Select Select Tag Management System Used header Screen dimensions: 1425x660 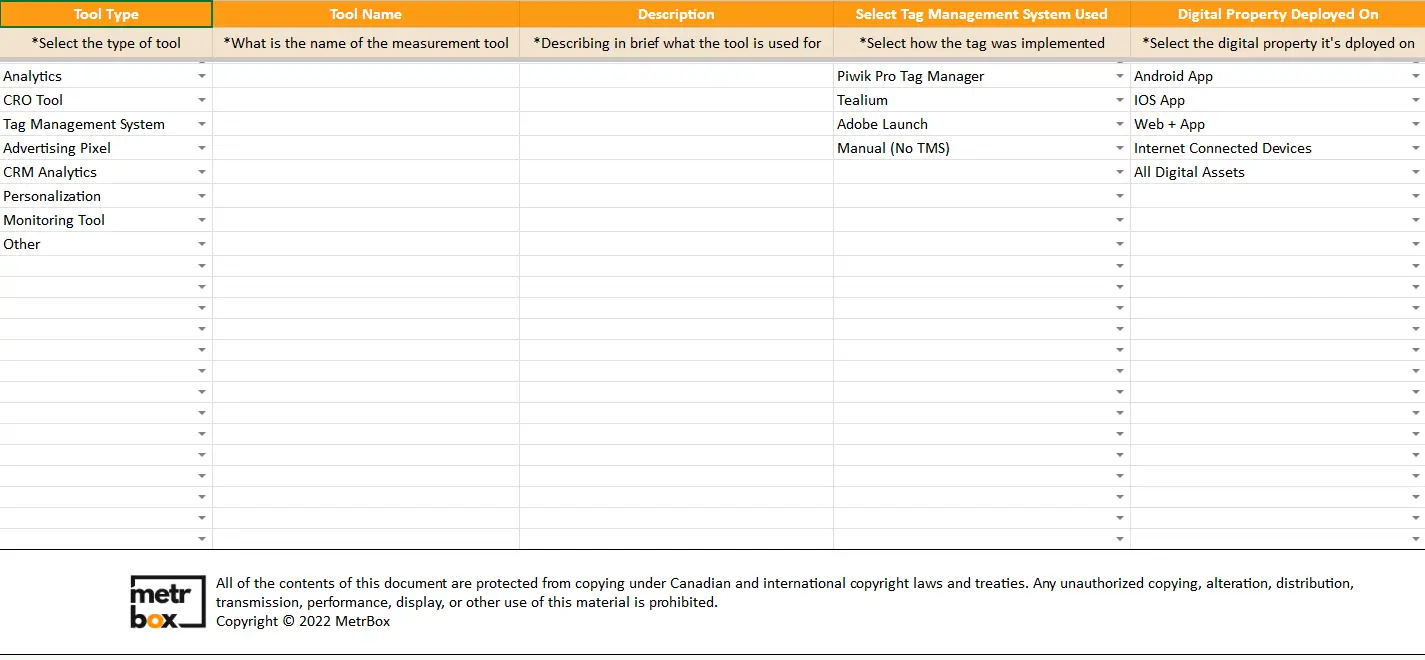coord(982,14)
